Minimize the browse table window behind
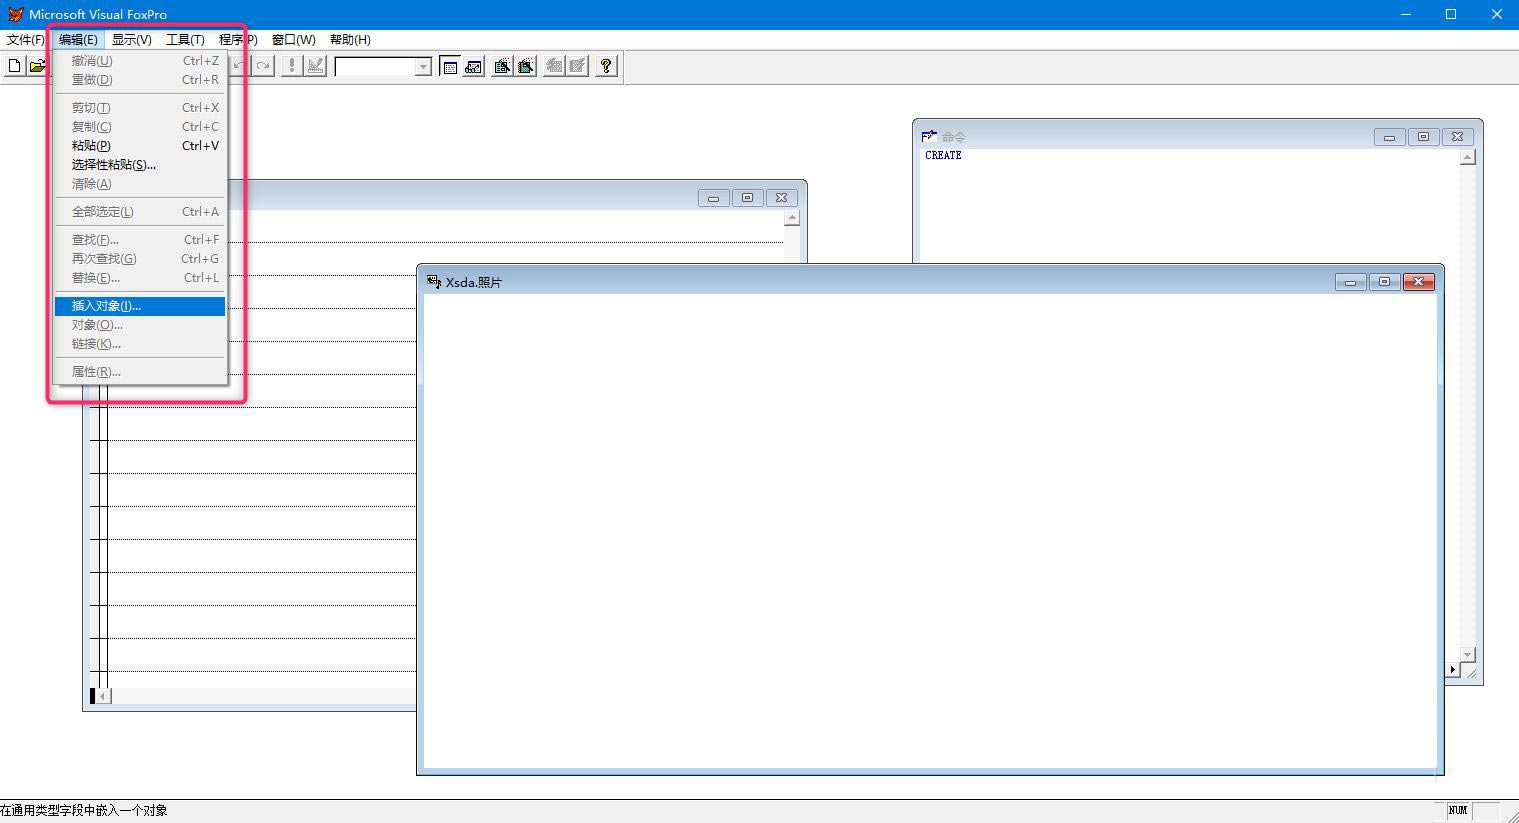 713,198
